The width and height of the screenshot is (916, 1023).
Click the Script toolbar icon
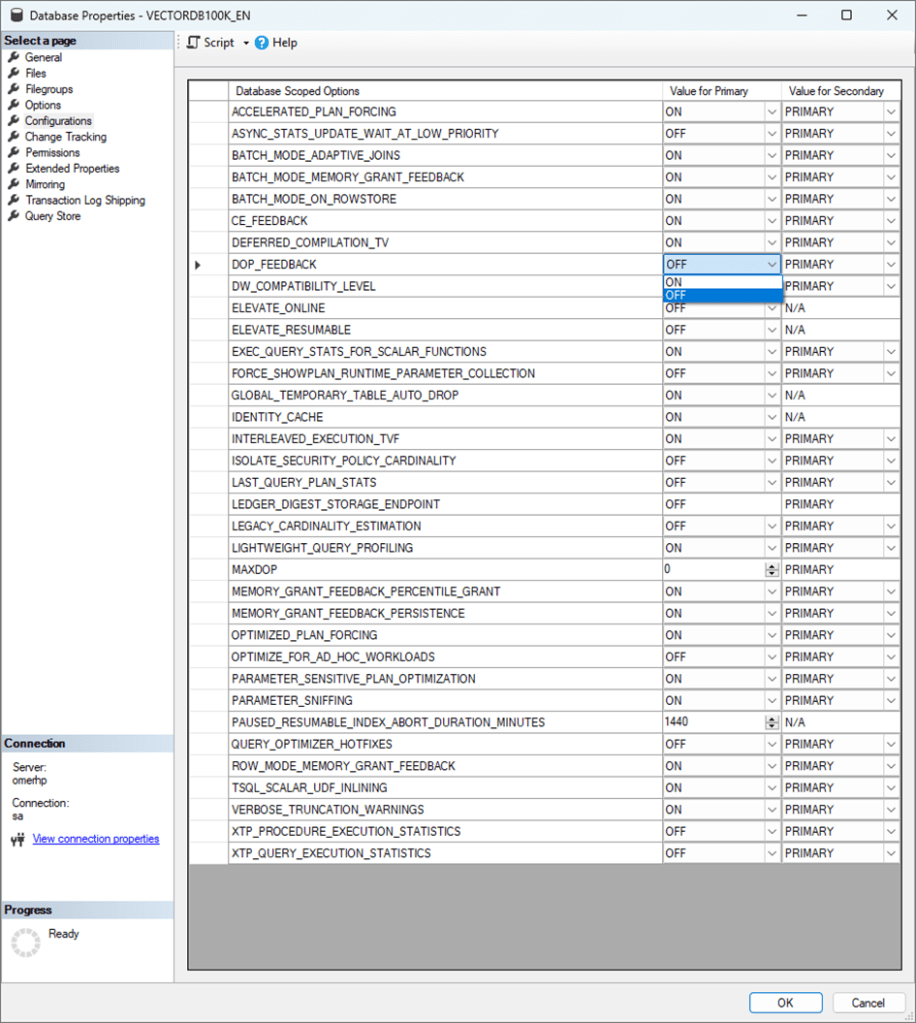[x=194, y=43]
